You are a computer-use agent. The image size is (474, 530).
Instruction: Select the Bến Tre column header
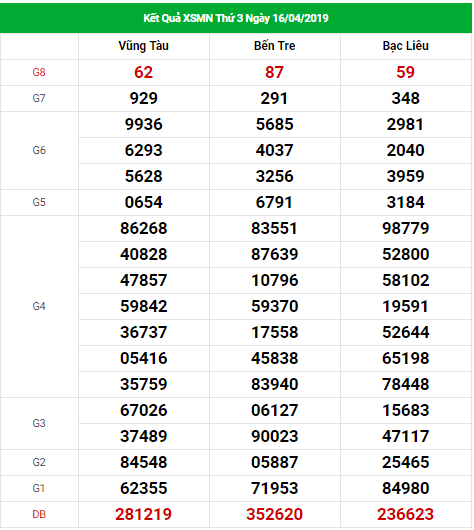(275, 46)
